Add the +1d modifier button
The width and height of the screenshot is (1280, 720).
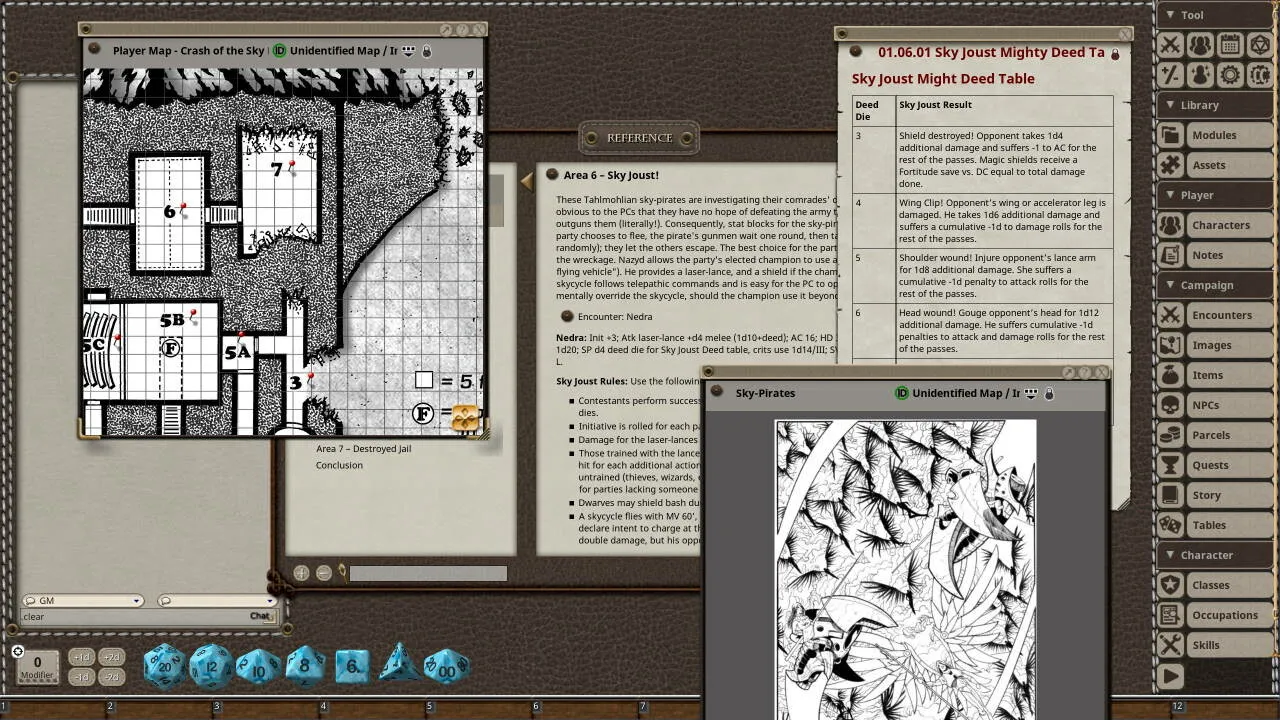click(x=82, y=657)
